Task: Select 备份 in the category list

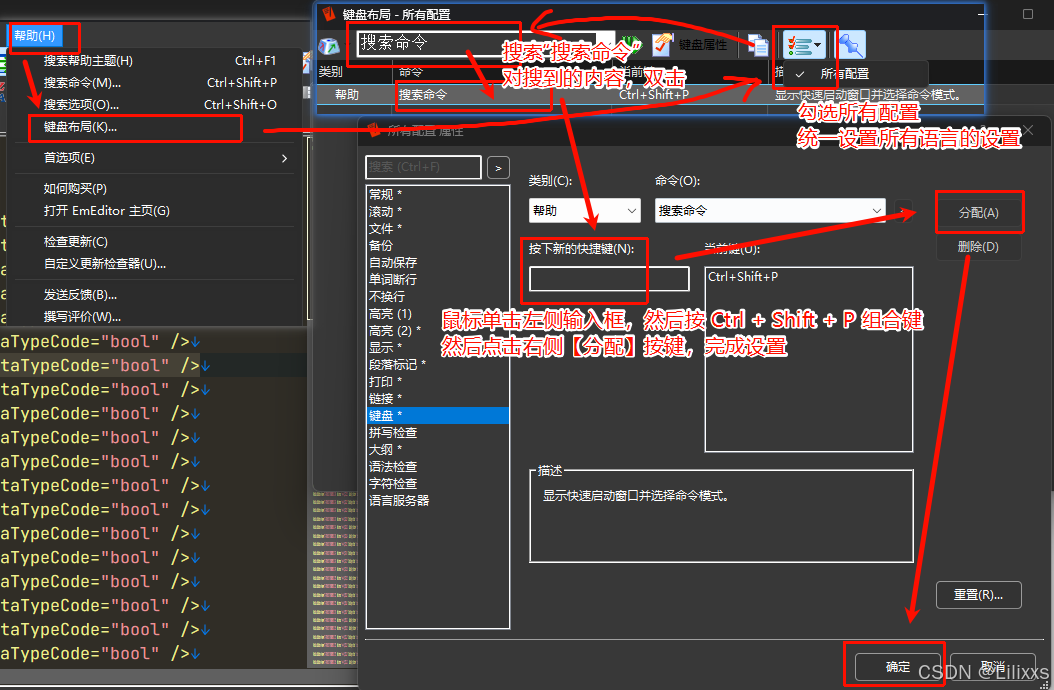Action: 437,245
